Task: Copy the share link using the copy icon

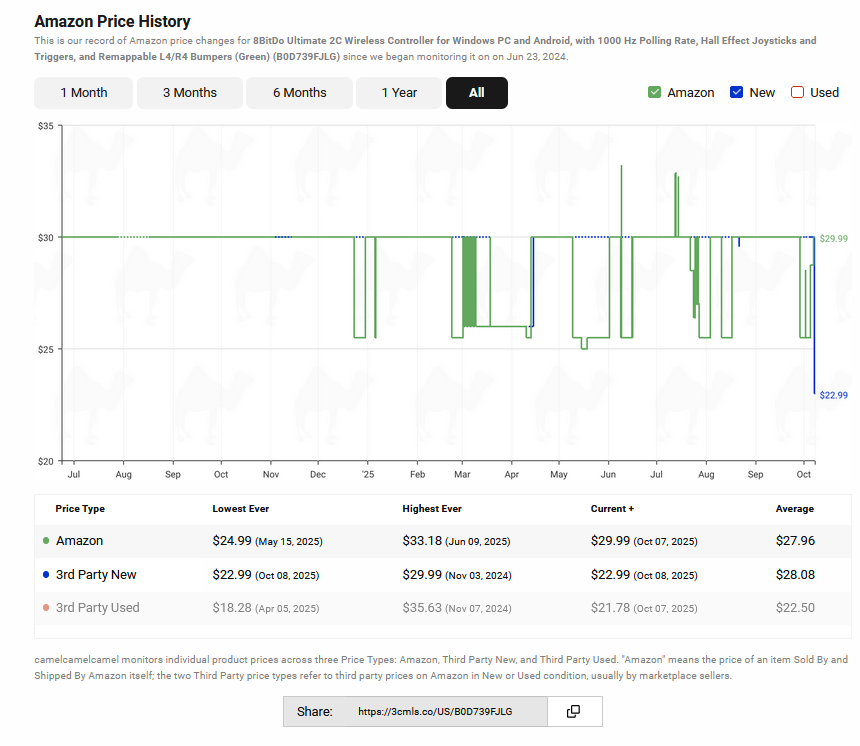Action: [573, 711]
